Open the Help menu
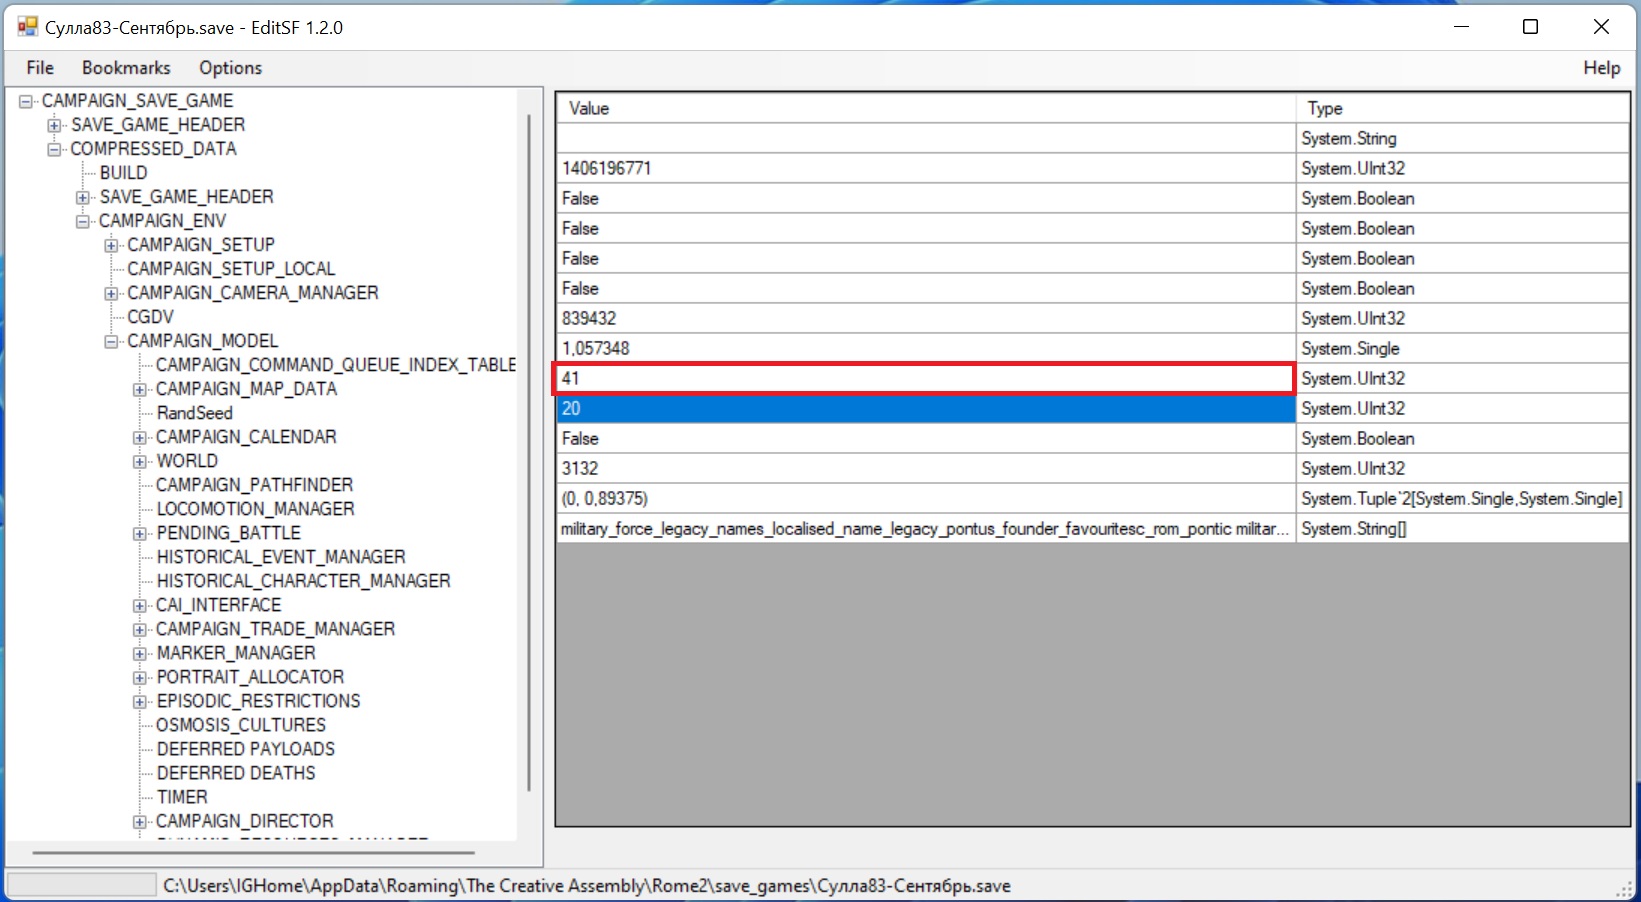 (1601, 68)
